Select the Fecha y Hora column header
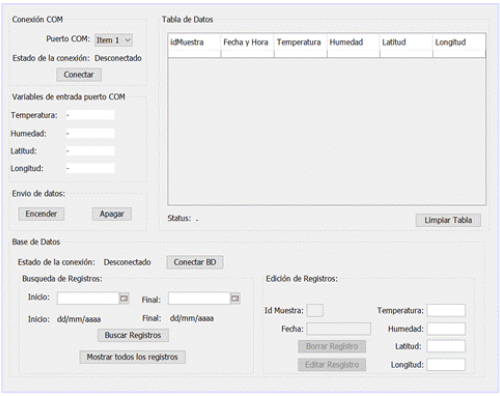 [247, 42]
